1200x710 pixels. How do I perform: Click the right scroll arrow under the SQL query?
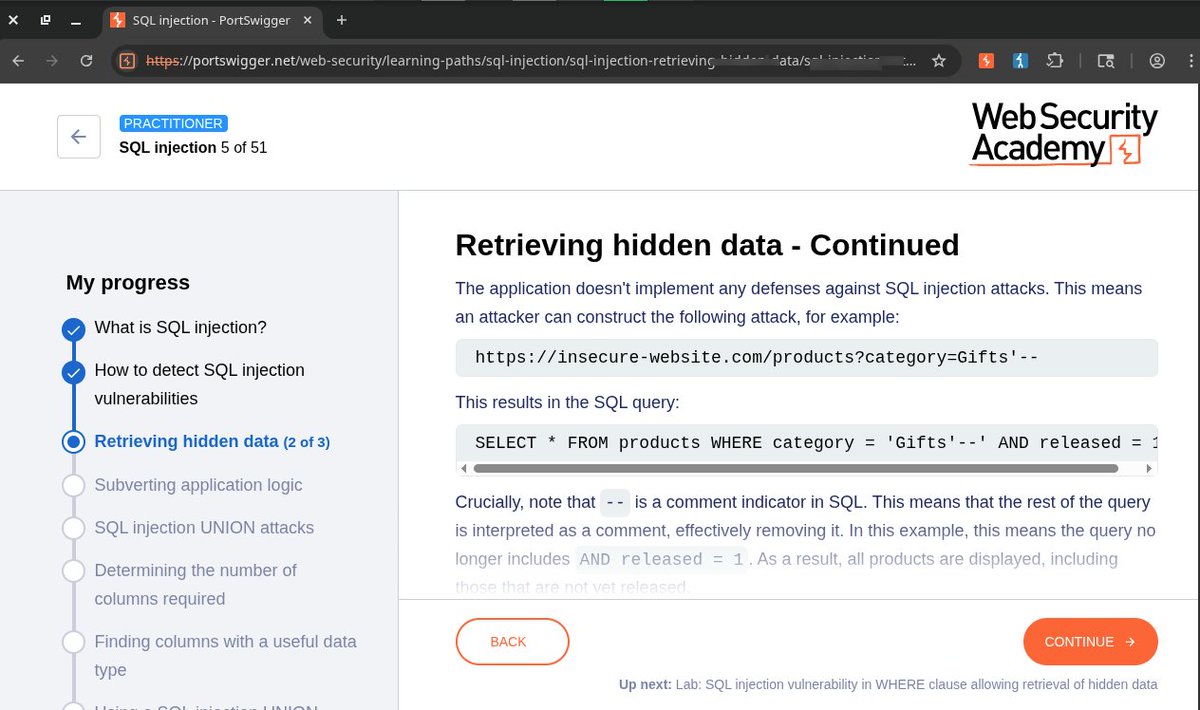click(1151, 468)
